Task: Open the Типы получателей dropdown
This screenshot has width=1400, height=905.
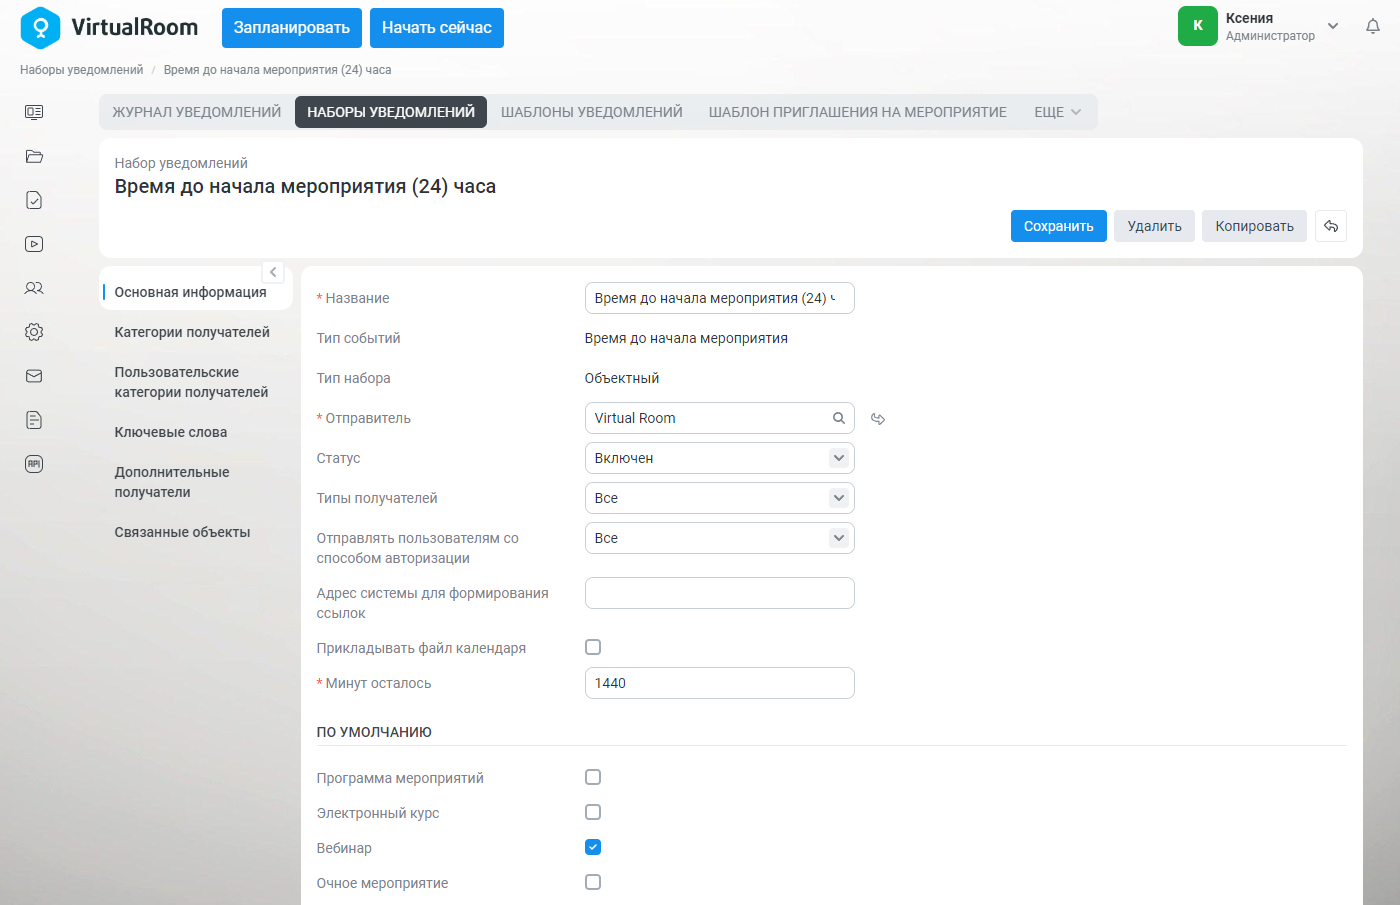Action: (720, 498)
